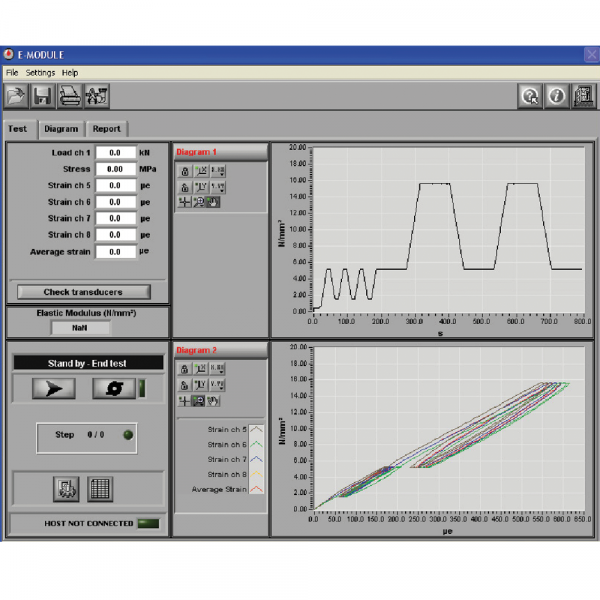Save using the floppy disk icon
This screenshot has height=600, width=600.
pos(43,95)
